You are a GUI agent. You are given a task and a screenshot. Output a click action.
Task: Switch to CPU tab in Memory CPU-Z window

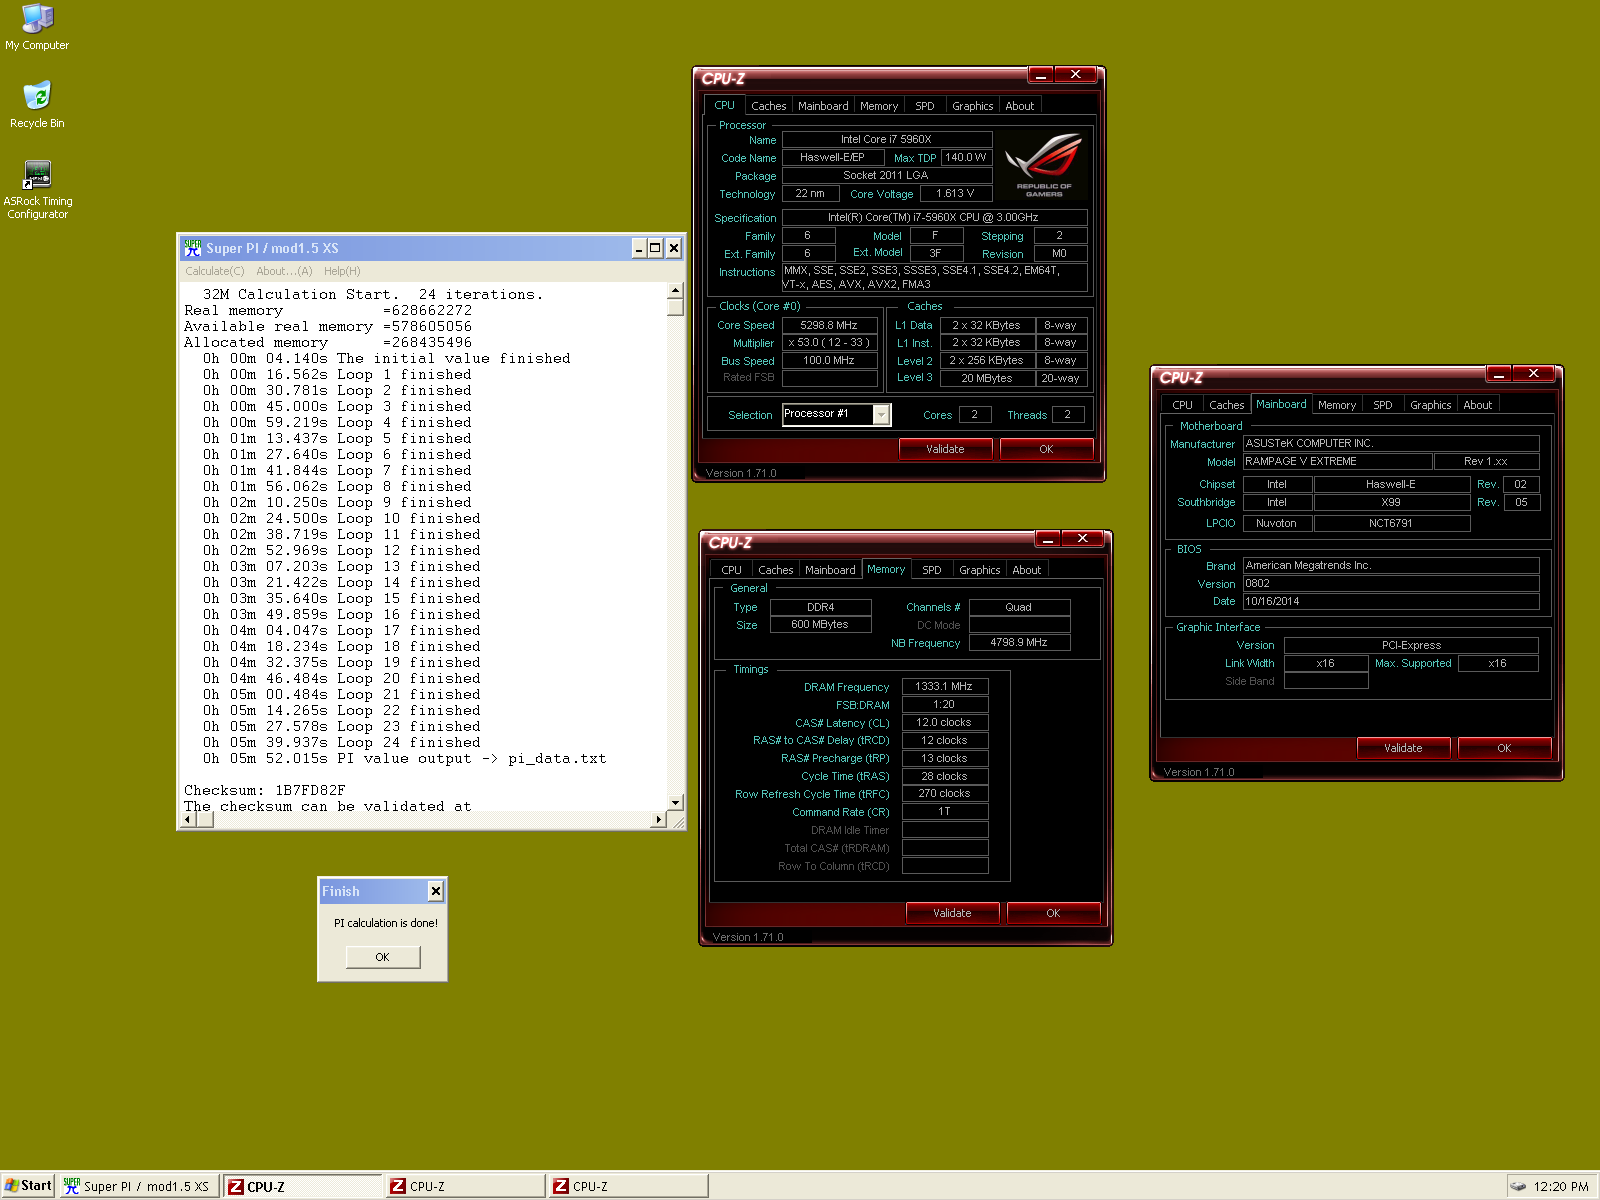point(732,570)
